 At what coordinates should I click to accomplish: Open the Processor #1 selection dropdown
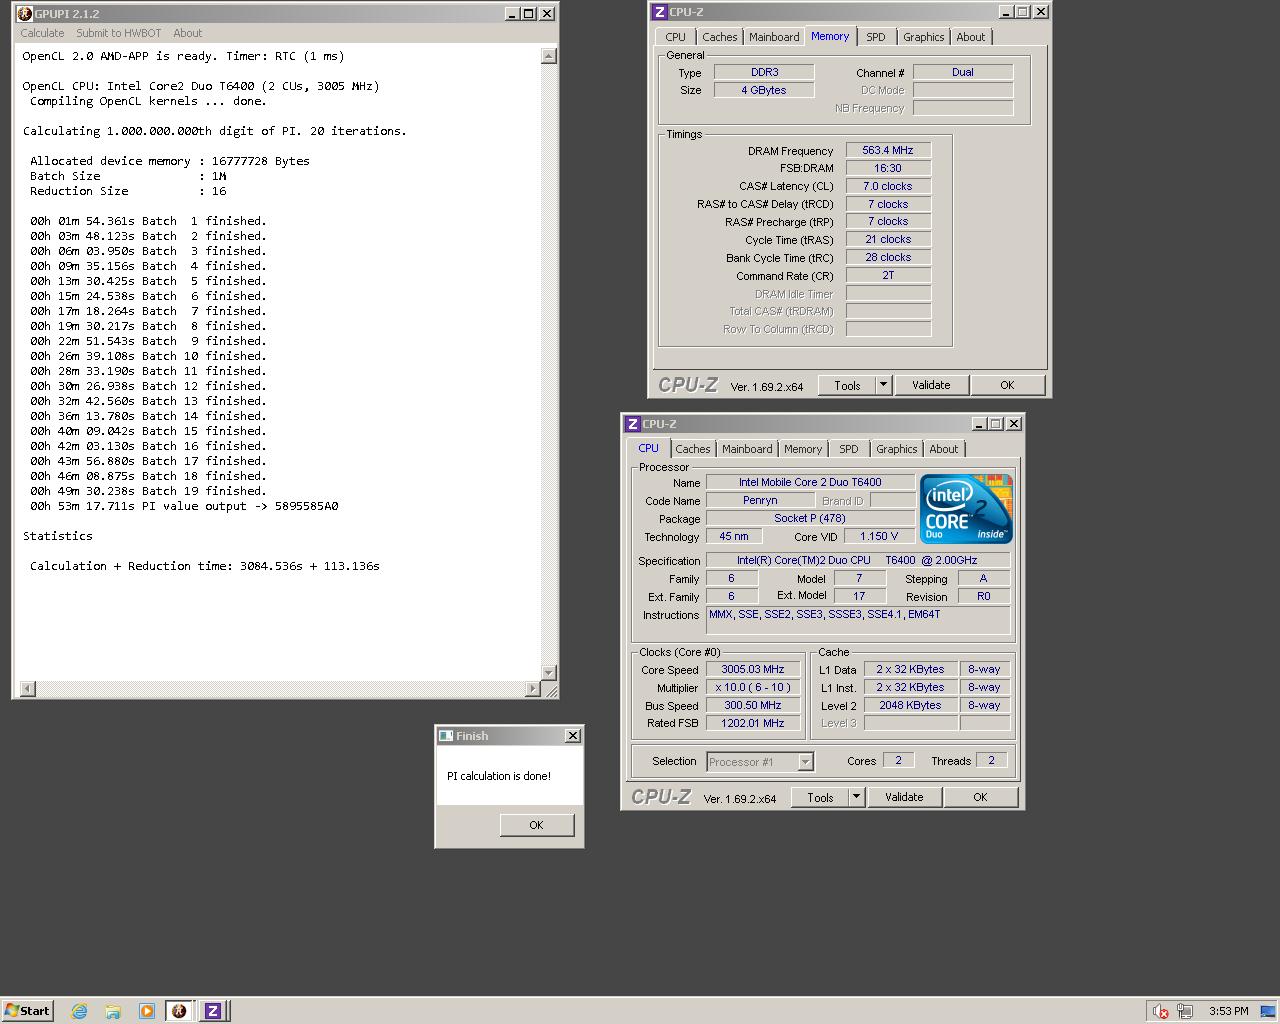760,762
